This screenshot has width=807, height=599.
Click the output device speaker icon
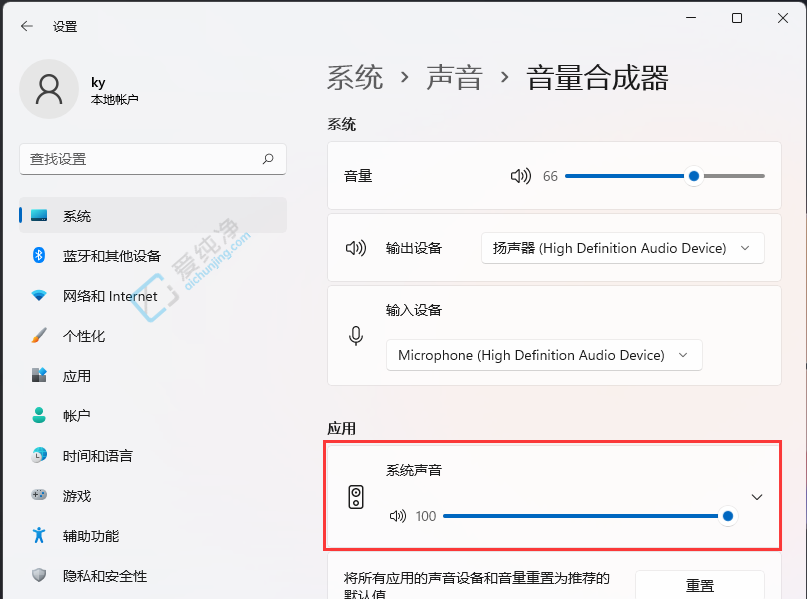coord(356,248)
